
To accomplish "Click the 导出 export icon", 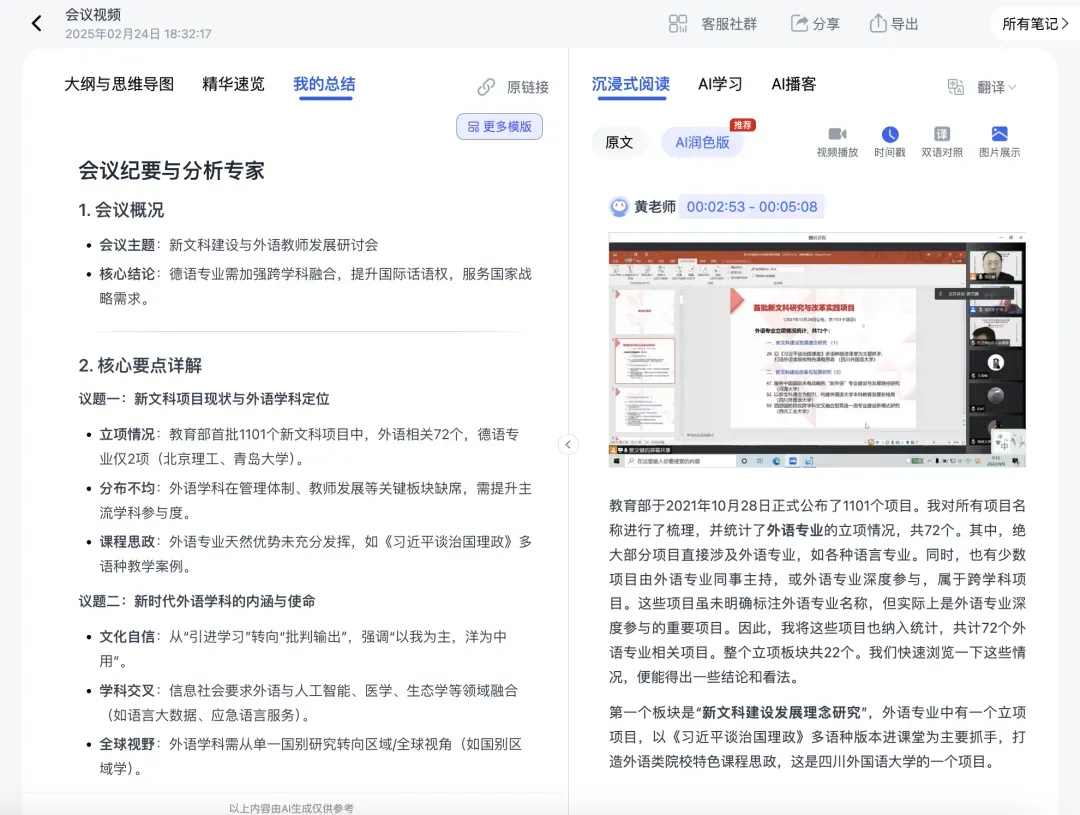I will [878, 23].
